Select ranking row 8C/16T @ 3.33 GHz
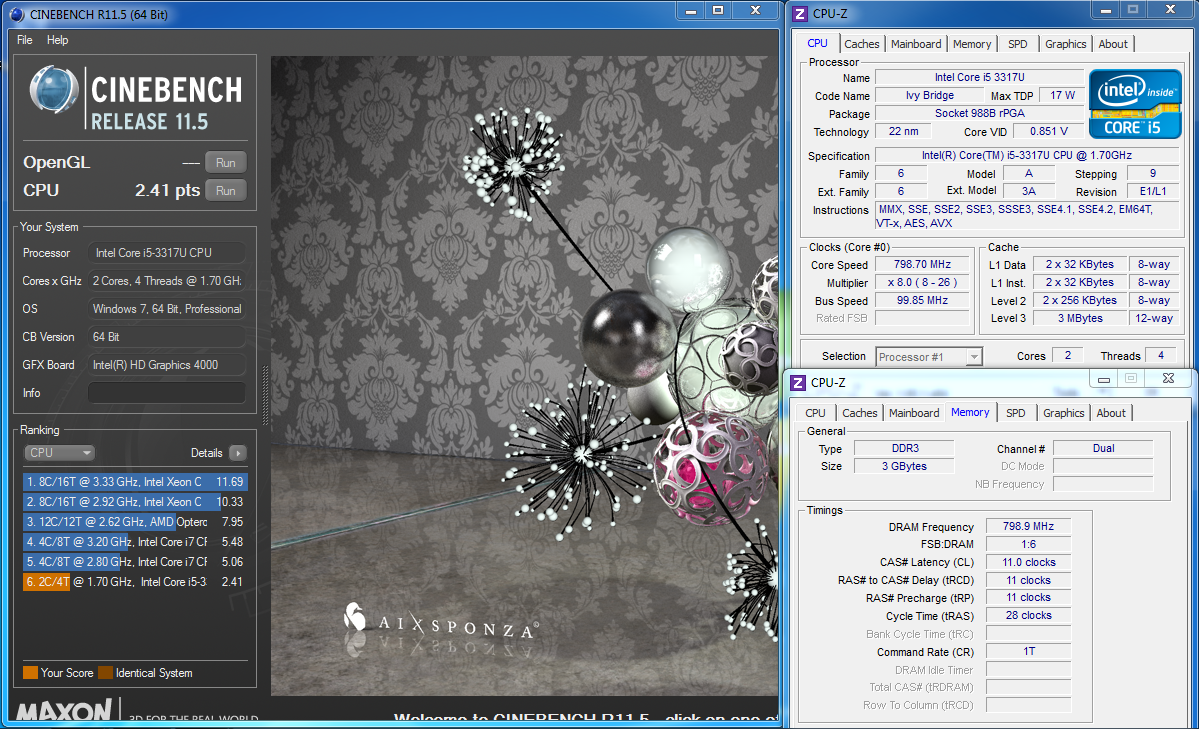 pos(135,482)
